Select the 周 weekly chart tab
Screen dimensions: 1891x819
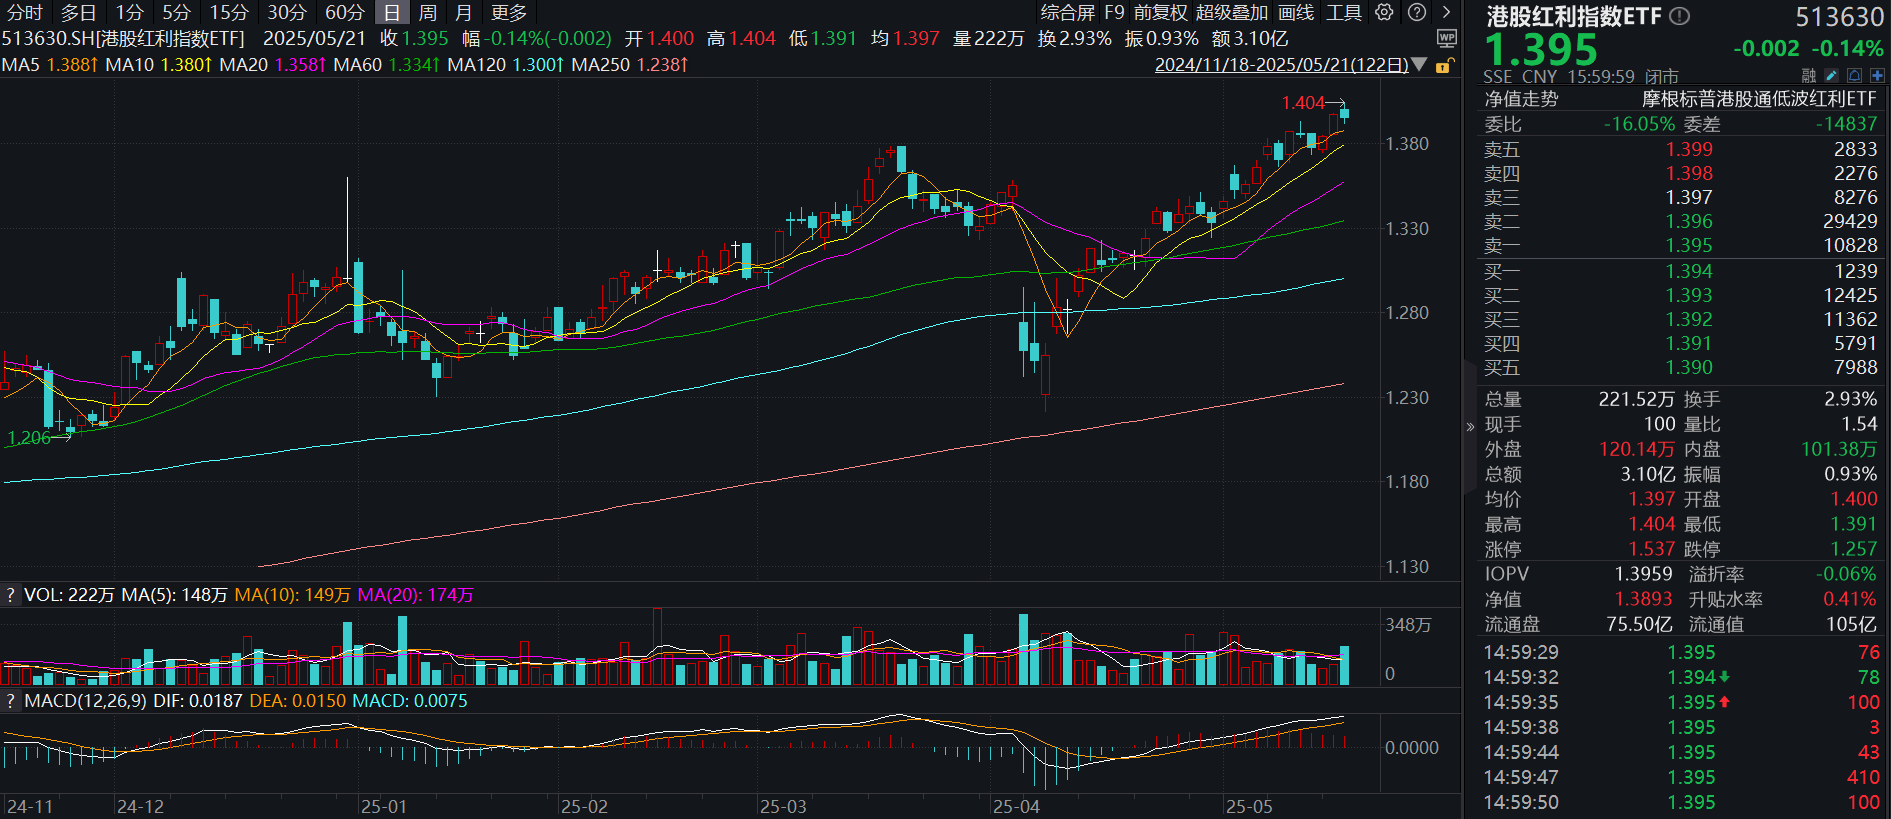pyautogui.click(x=428, y=12)
